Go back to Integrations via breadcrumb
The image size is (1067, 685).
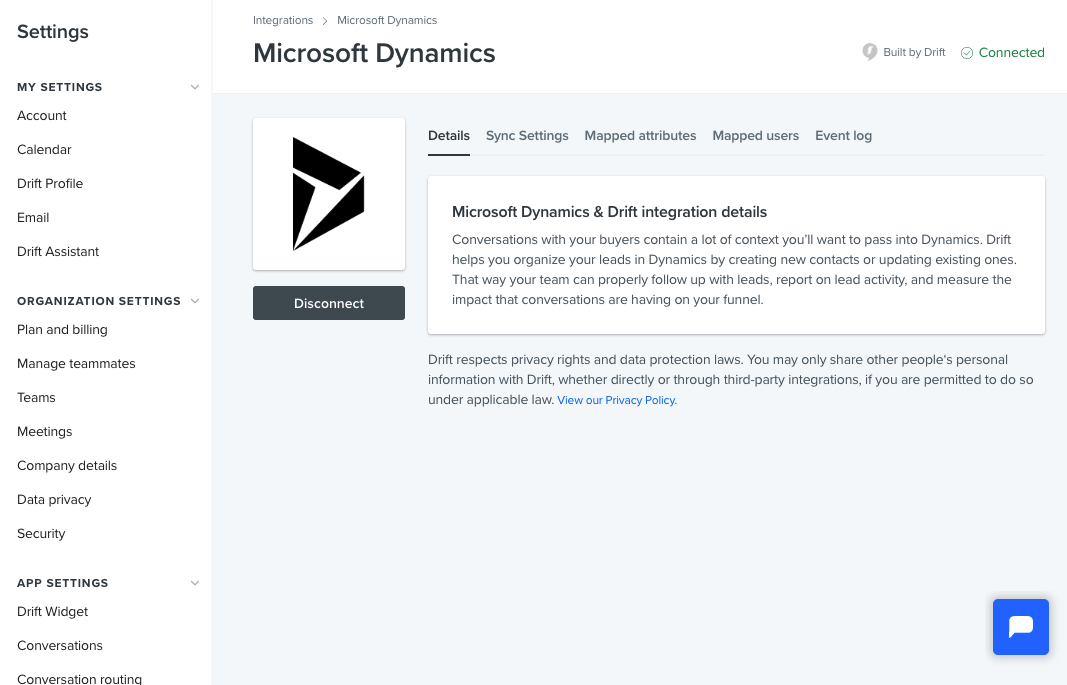tap(283, 20)
